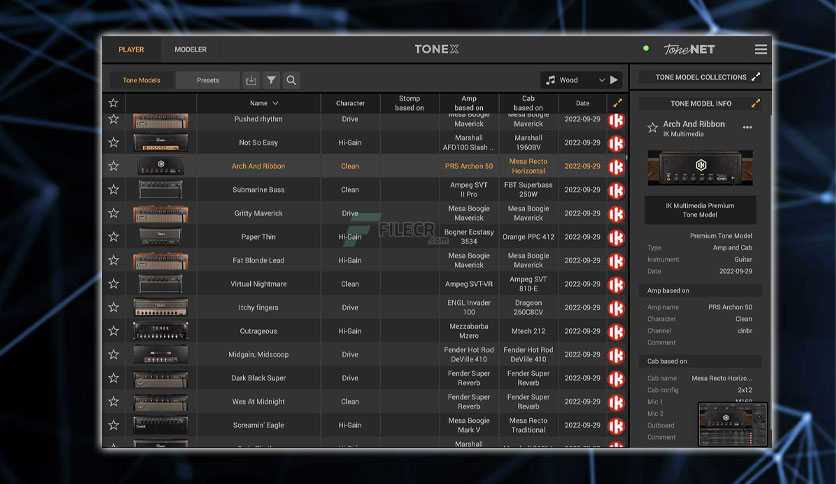Click IK logo on Itchy fingers row

pyautogui.click(x=616, y=308)
